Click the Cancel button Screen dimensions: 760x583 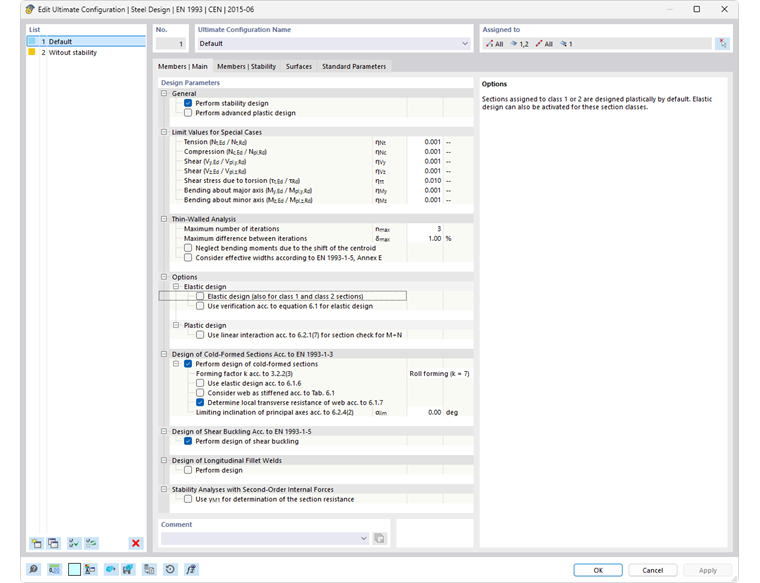[653, 570]
